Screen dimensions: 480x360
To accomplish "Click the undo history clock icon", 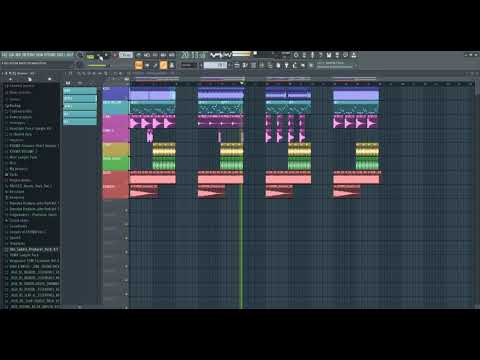I will click(x=296, y=55).
